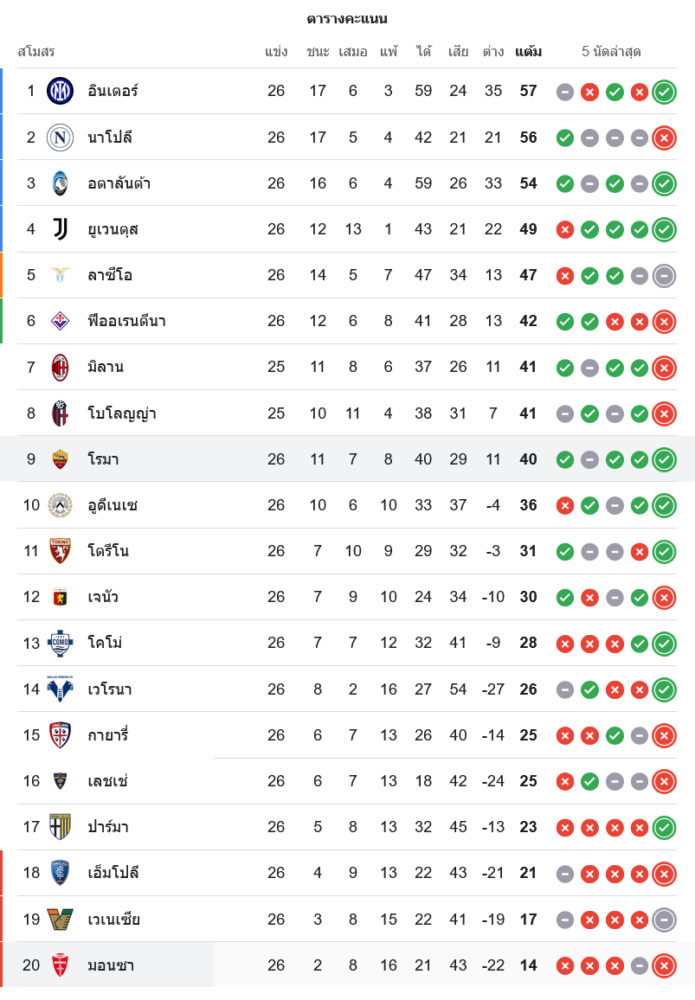Click the Parma club crest icon

60,827
